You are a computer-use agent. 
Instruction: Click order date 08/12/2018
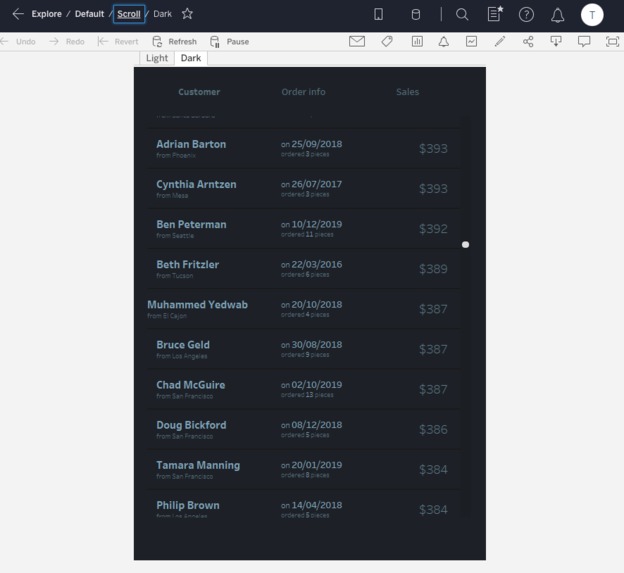[x=317, y=425]
